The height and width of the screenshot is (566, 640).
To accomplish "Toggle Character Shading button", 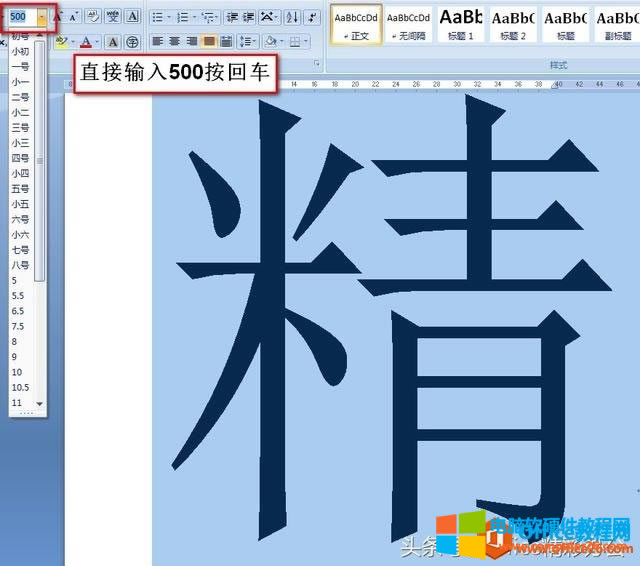I will coord(113,42).
